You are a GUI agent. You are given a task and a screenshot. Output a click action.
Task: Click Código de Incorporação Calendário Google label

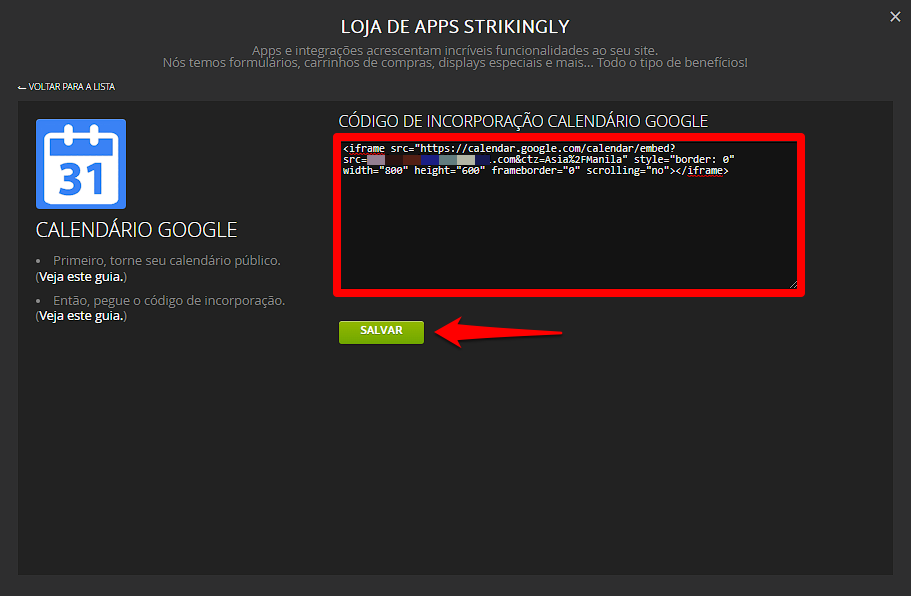[x=523, y=121]
